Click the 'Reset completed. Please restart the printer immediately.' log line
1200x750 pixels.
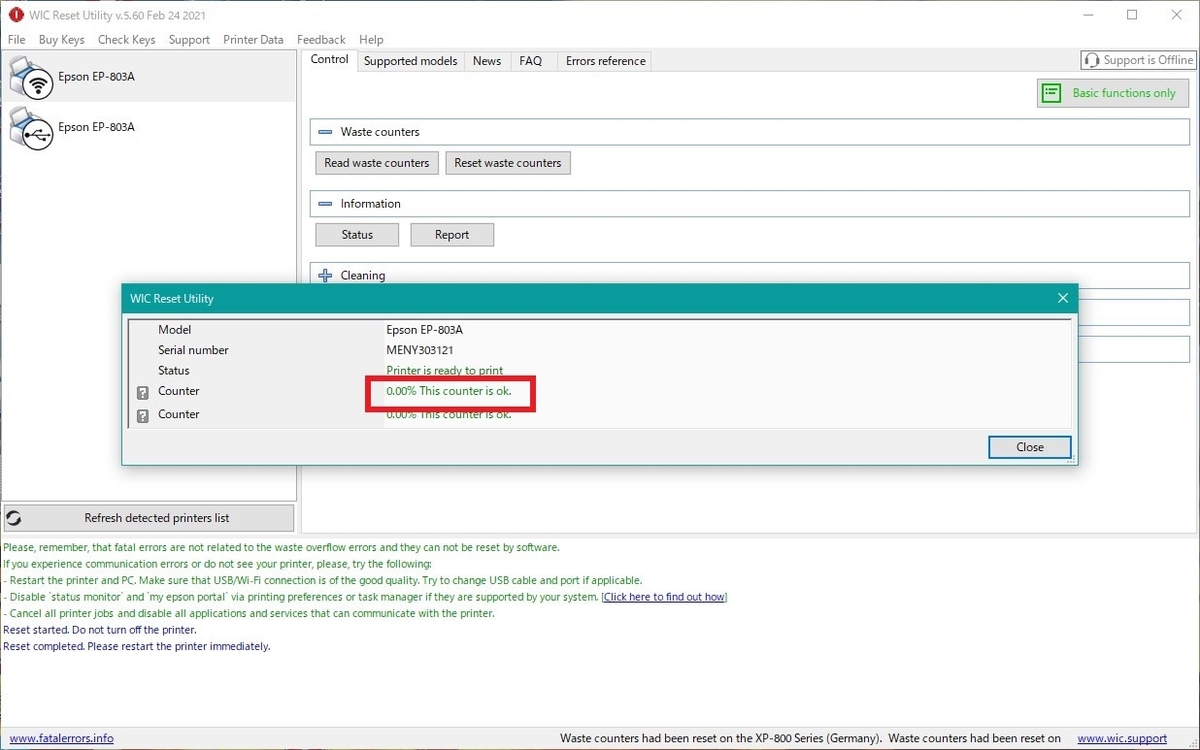coord(137,646)
